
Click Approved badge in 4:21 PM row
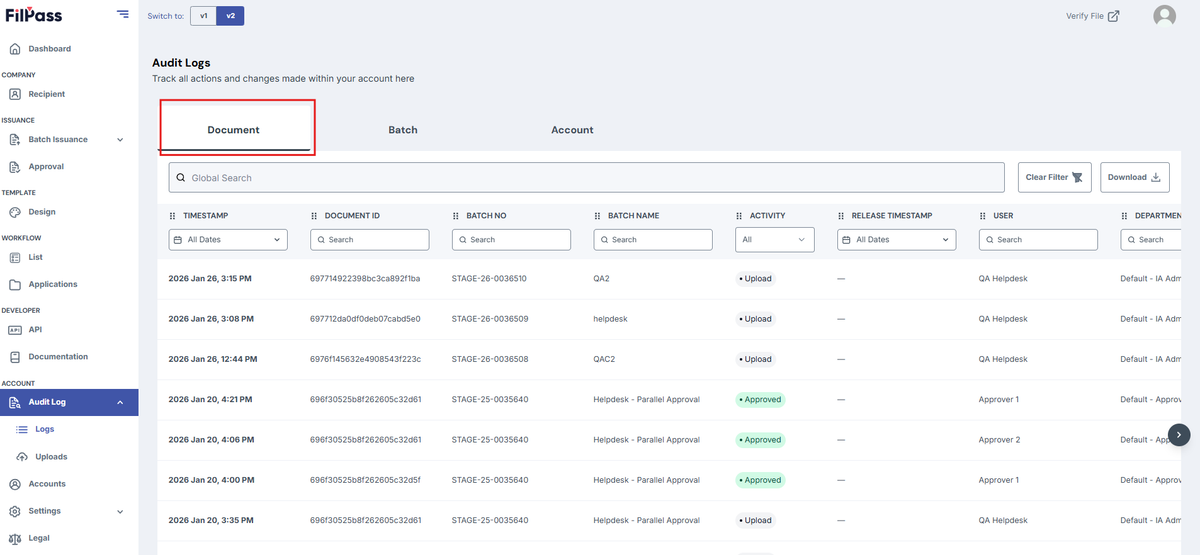coord(760,399)
